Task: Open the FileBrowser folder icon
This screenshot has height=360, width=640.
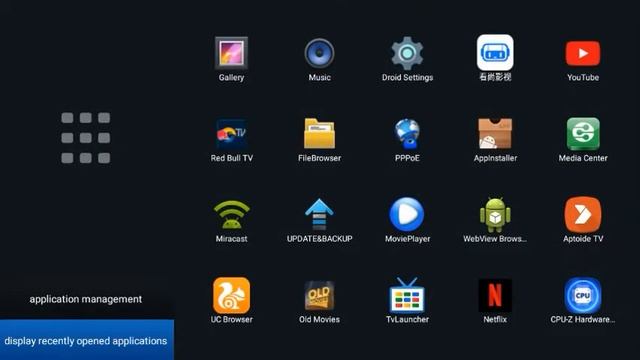Action: coord(319,133)
